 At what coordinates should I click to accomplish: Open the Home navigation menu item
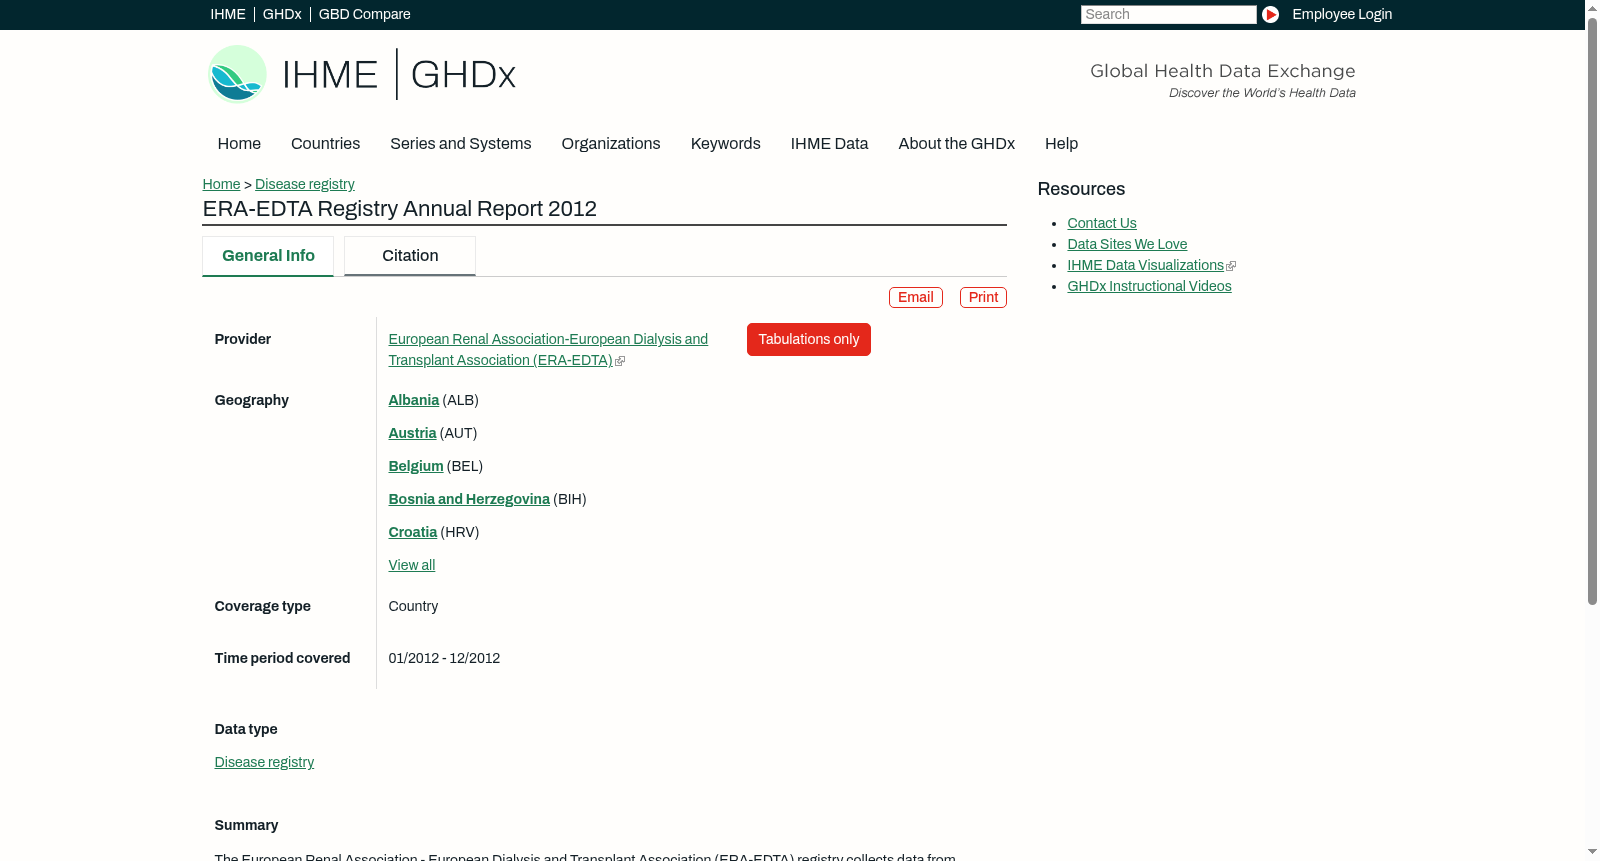[239, 144]
